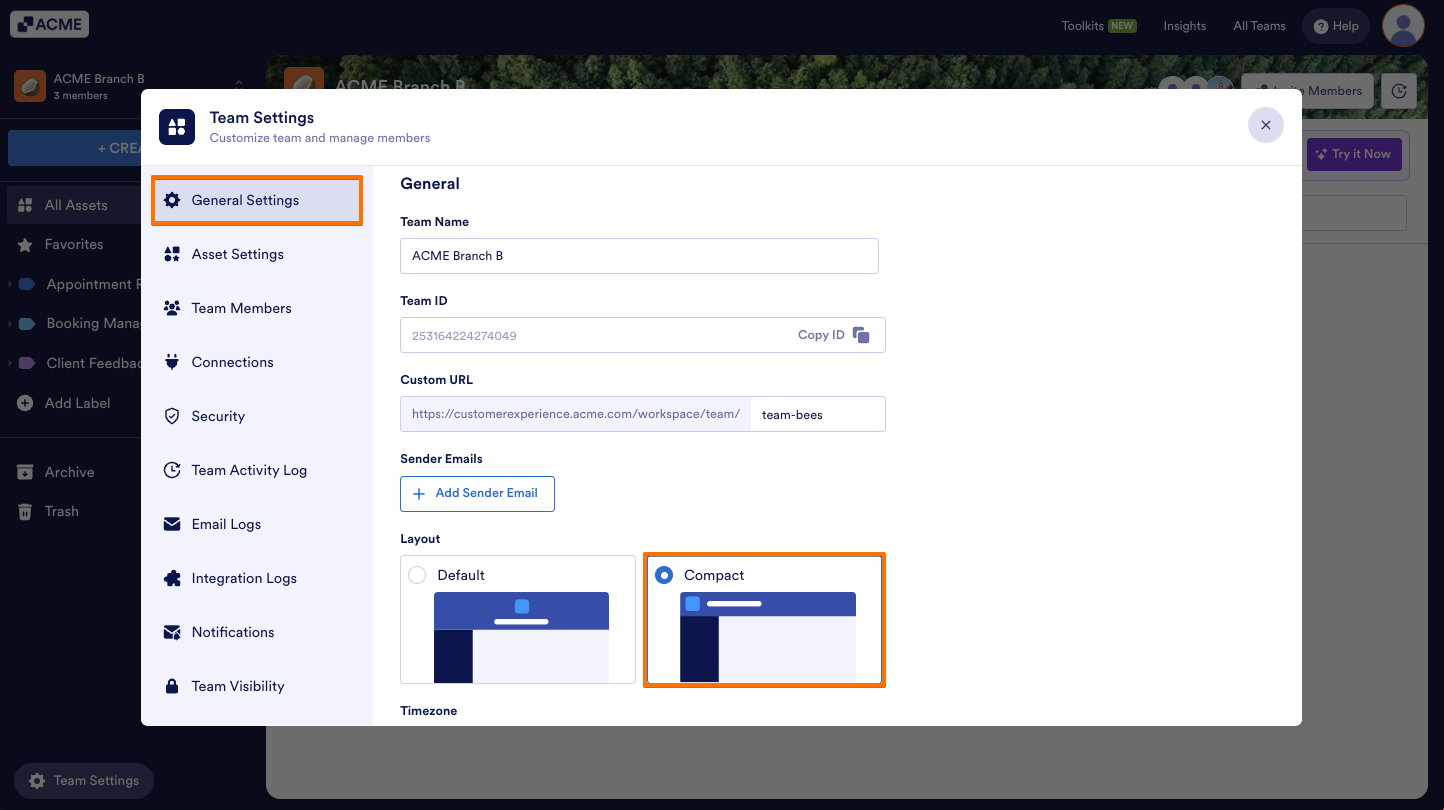The height and width of the screenshot is (810, 1444).
Task: Click the Default layout preview thumbnail
Action: tap(521, 637)
